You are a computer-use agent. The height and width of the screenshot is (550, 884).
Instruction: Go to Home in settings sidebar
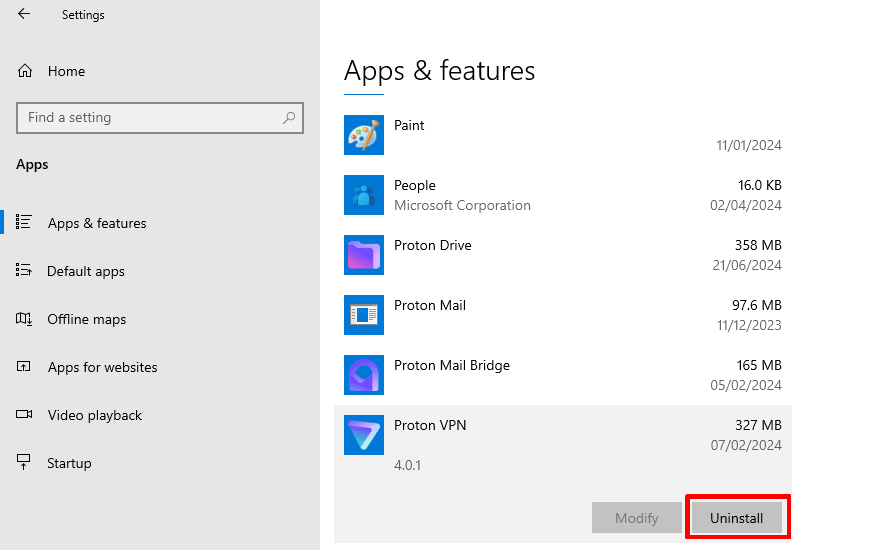[67, 72]
